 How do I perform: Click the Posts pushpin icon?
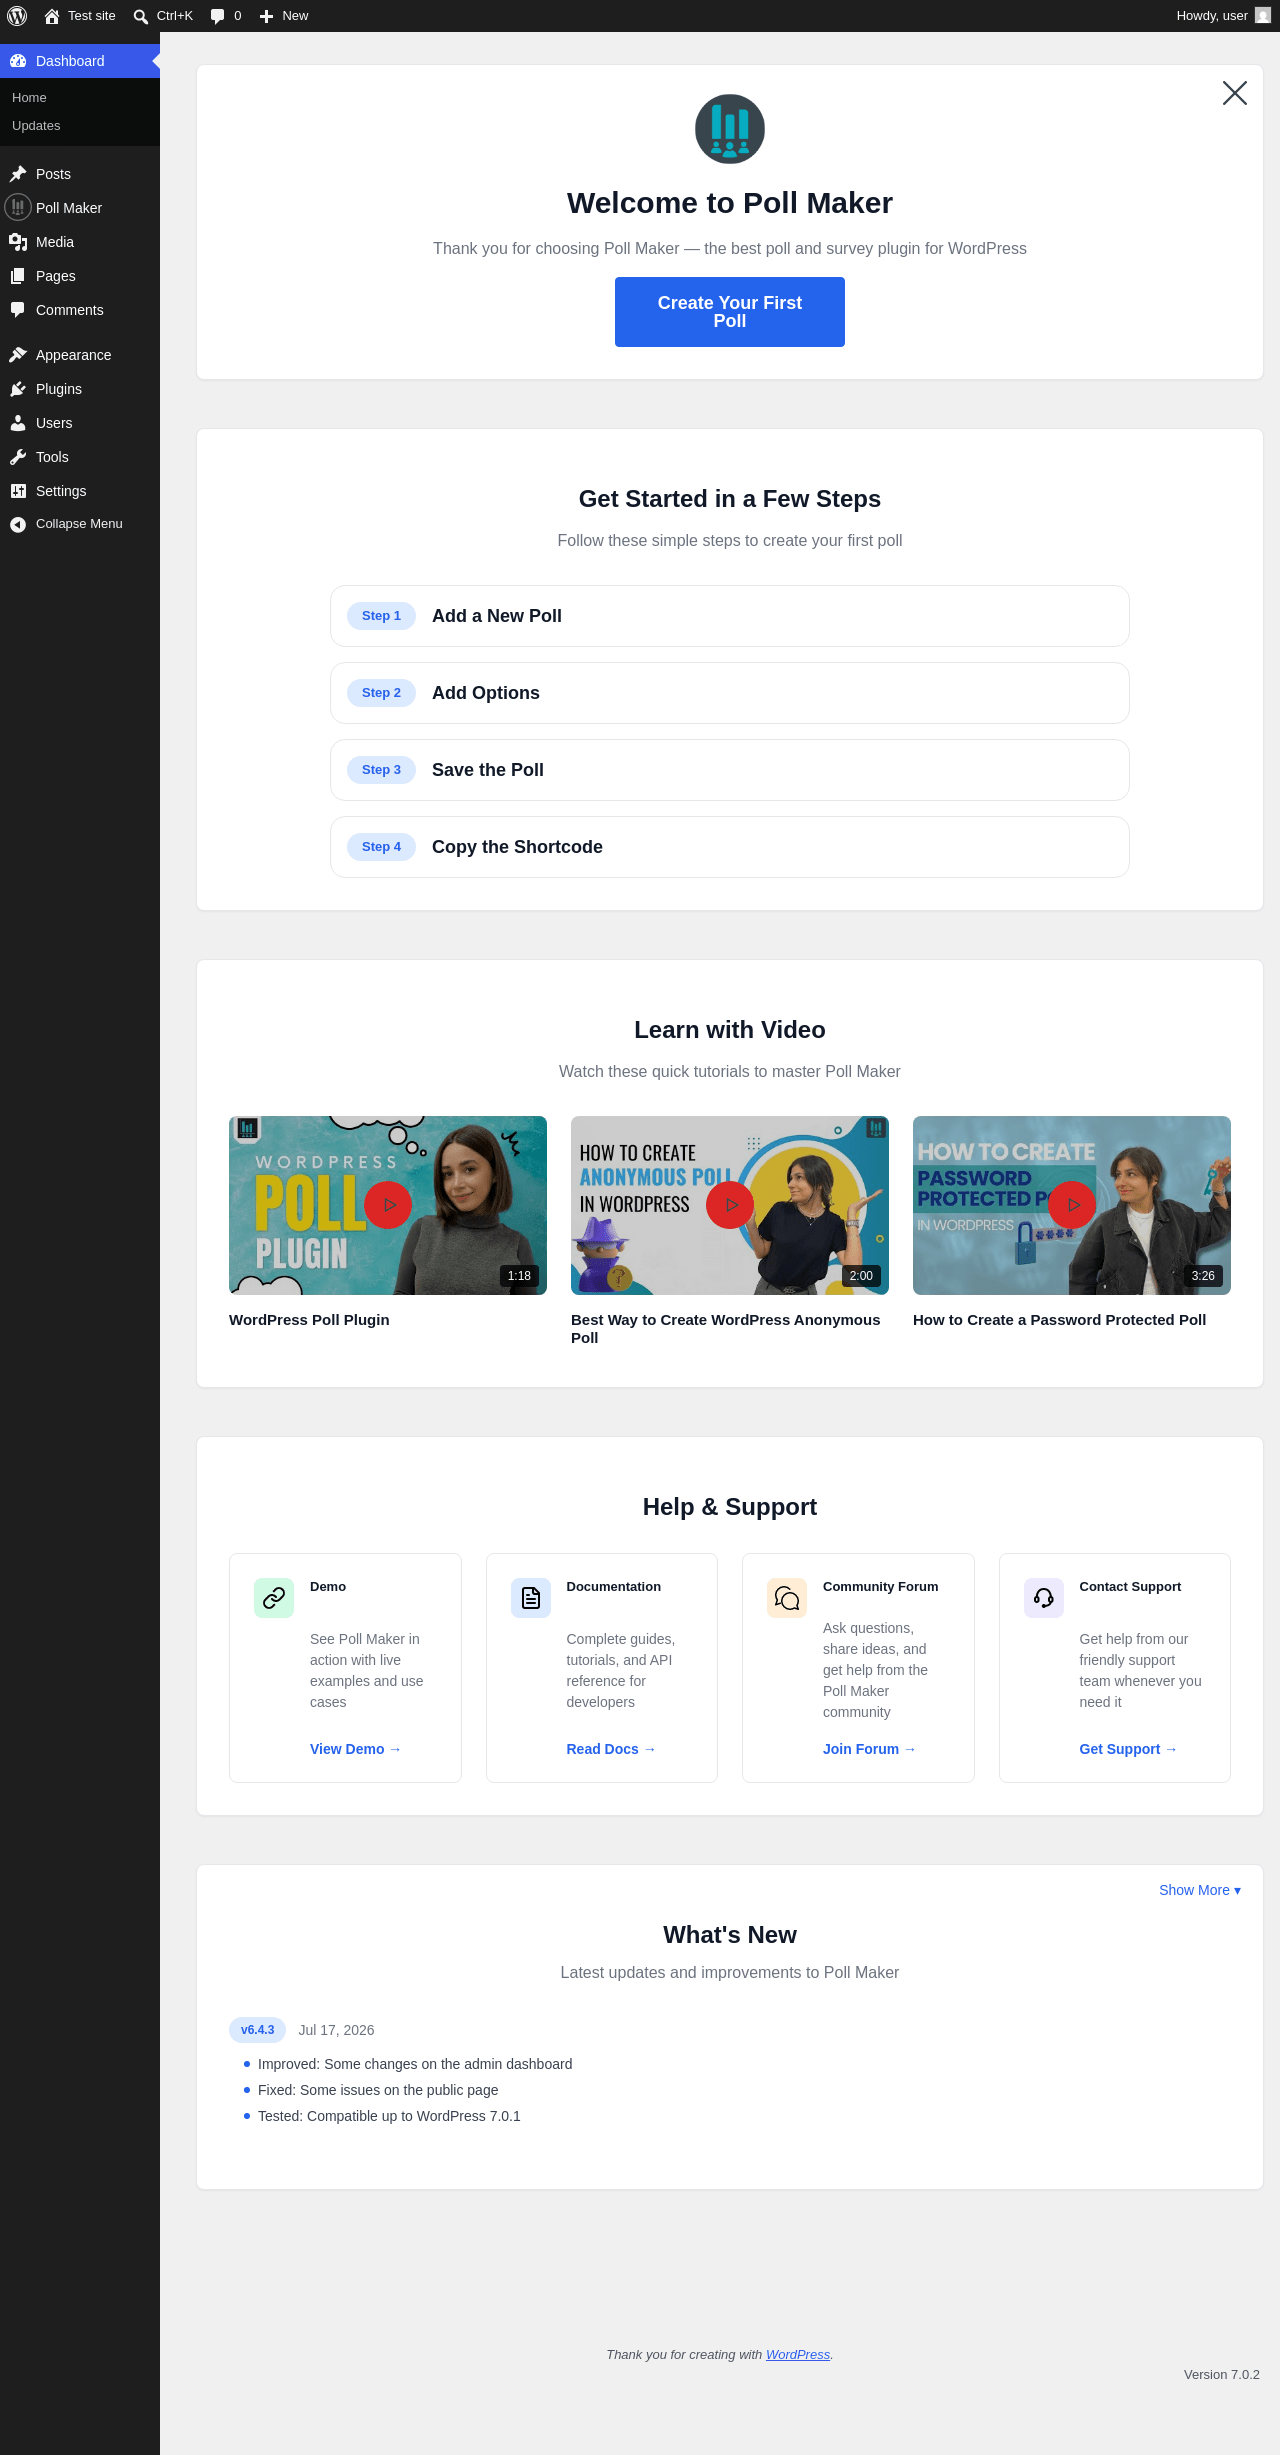pyautogui.click(x=18, y=174)
